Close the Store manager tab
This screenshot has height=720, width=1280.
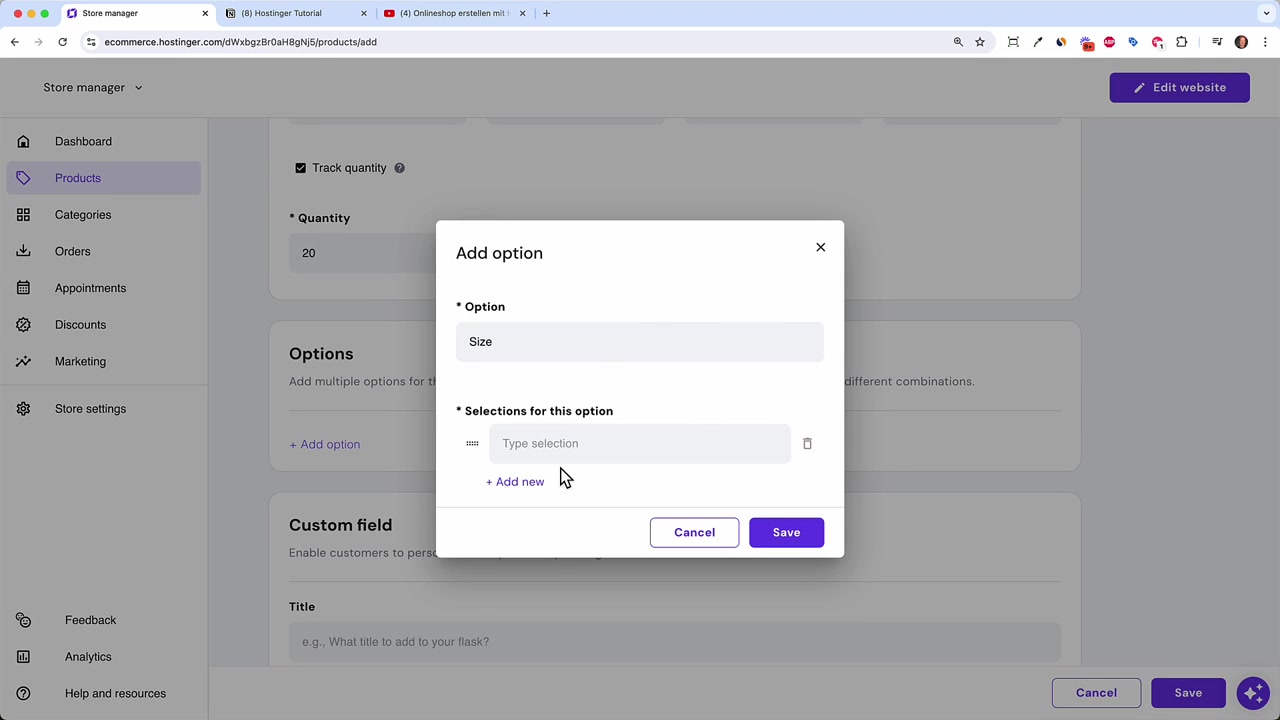coord(205,13)
